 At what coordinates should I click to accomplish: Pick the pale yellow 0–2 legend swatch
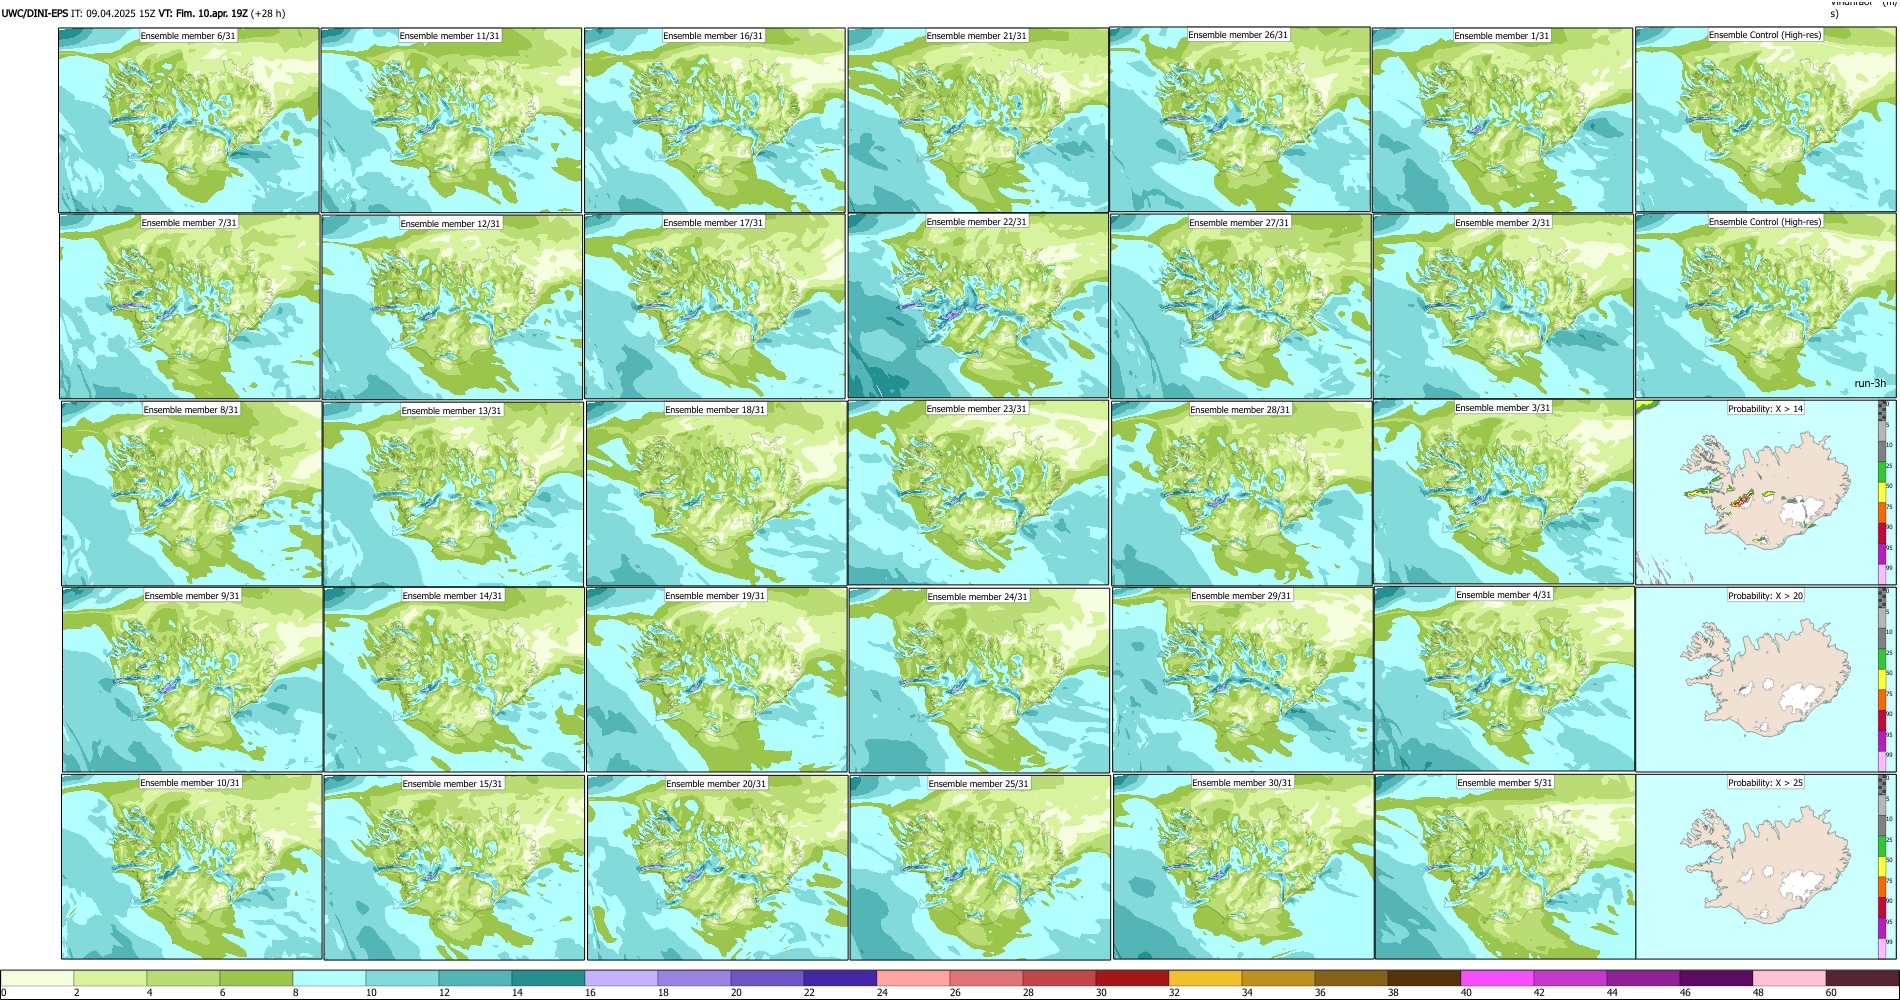(x=37, y=978)
